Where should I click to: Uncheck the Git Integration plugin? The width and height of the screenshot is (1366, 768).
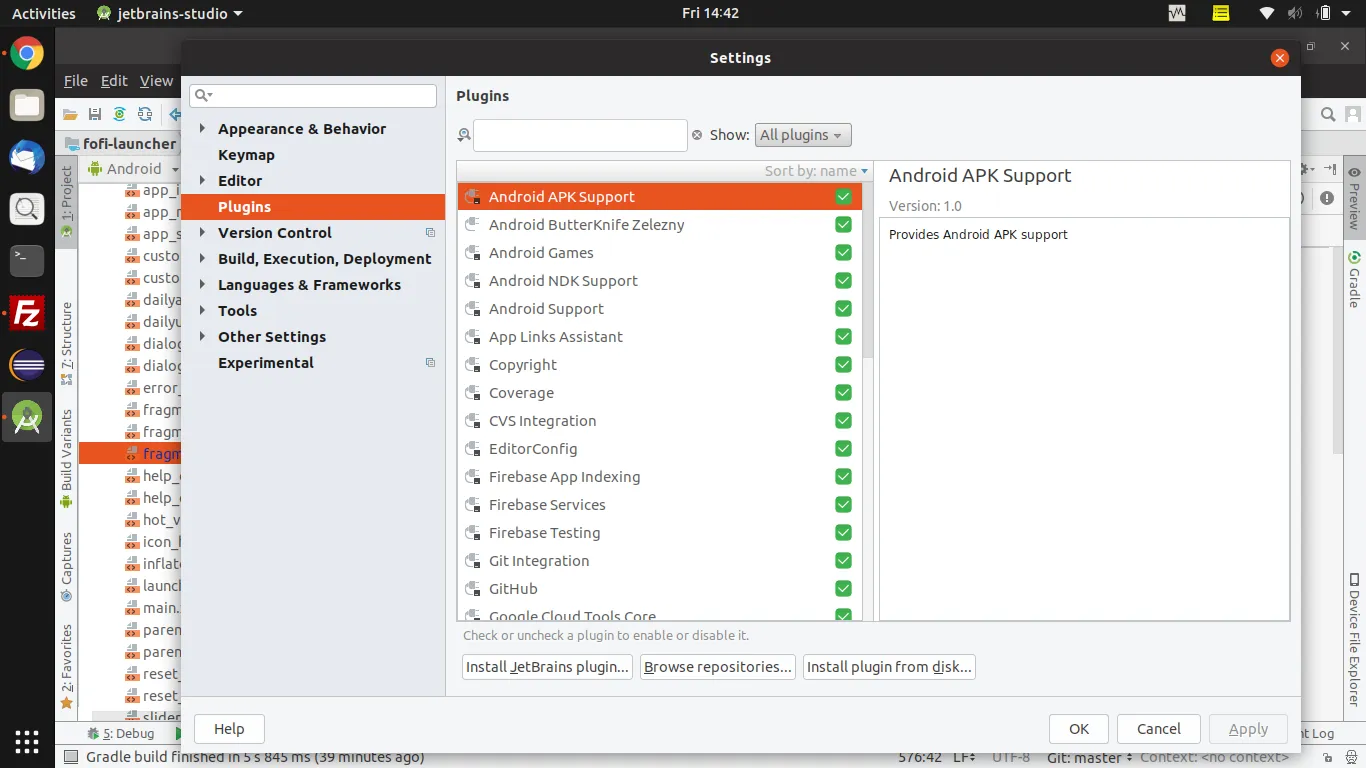843,561
